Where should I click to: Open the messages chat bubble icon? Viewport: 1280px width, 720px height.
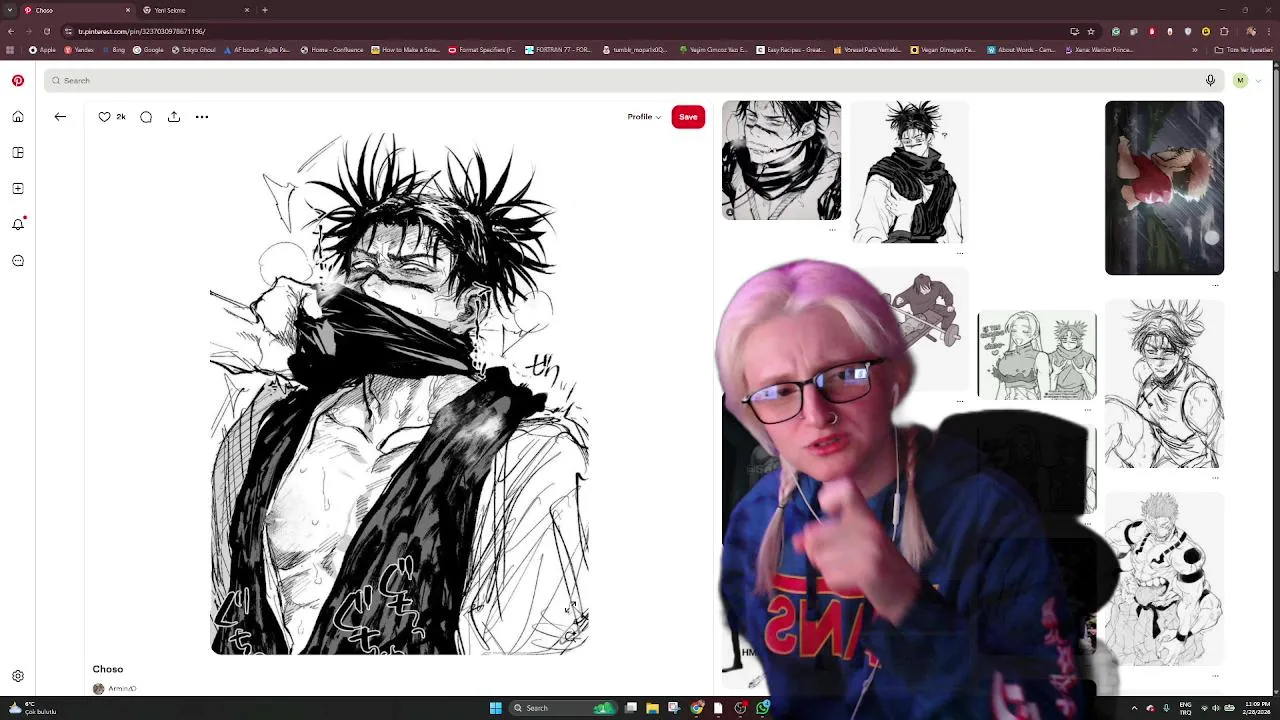(x=18, y=261)
